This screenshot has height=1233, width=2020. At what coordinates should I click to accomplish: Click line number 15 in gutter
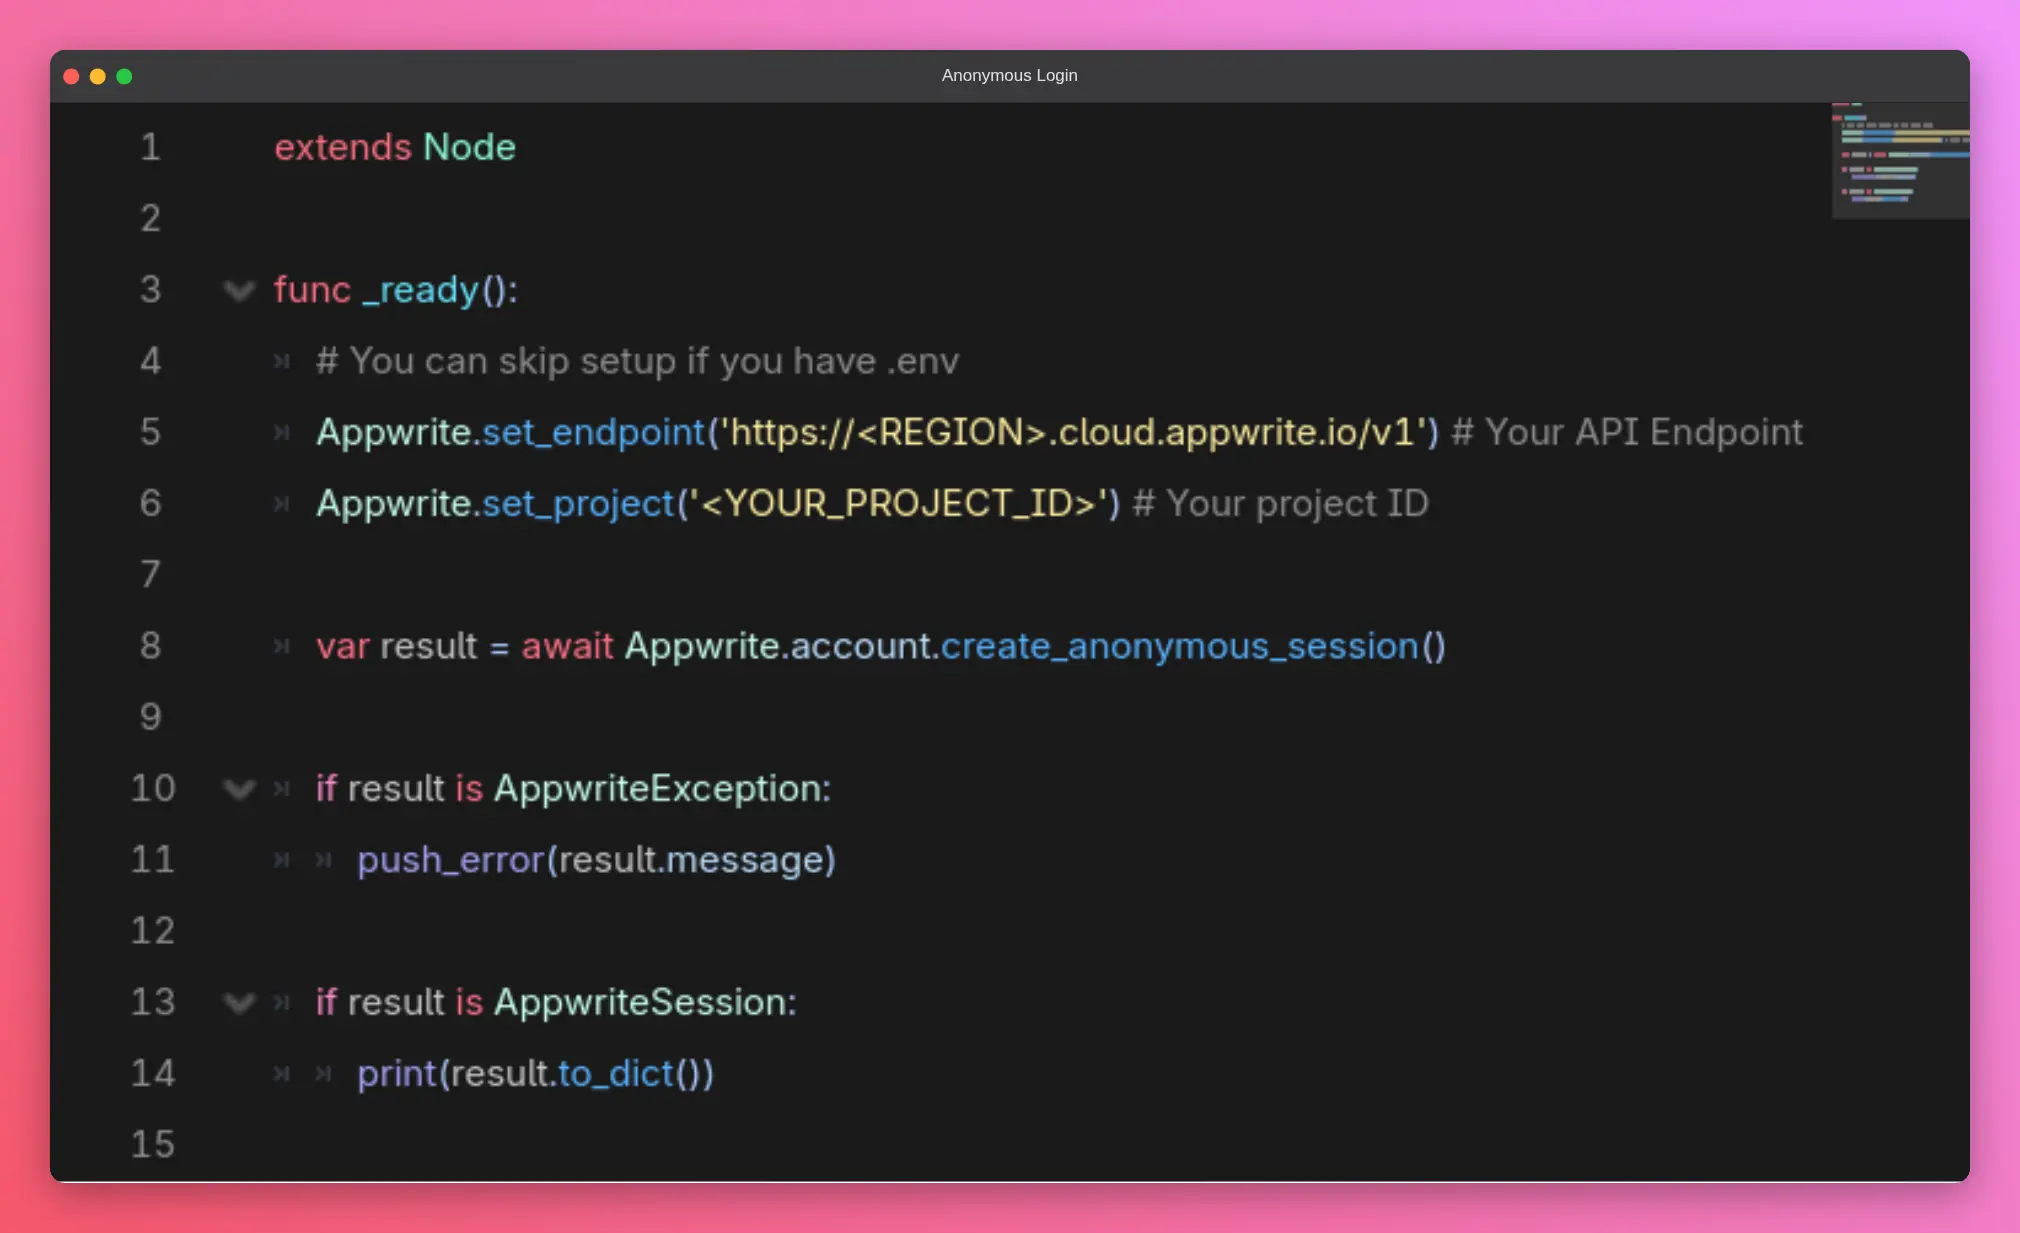[153, 1144]
